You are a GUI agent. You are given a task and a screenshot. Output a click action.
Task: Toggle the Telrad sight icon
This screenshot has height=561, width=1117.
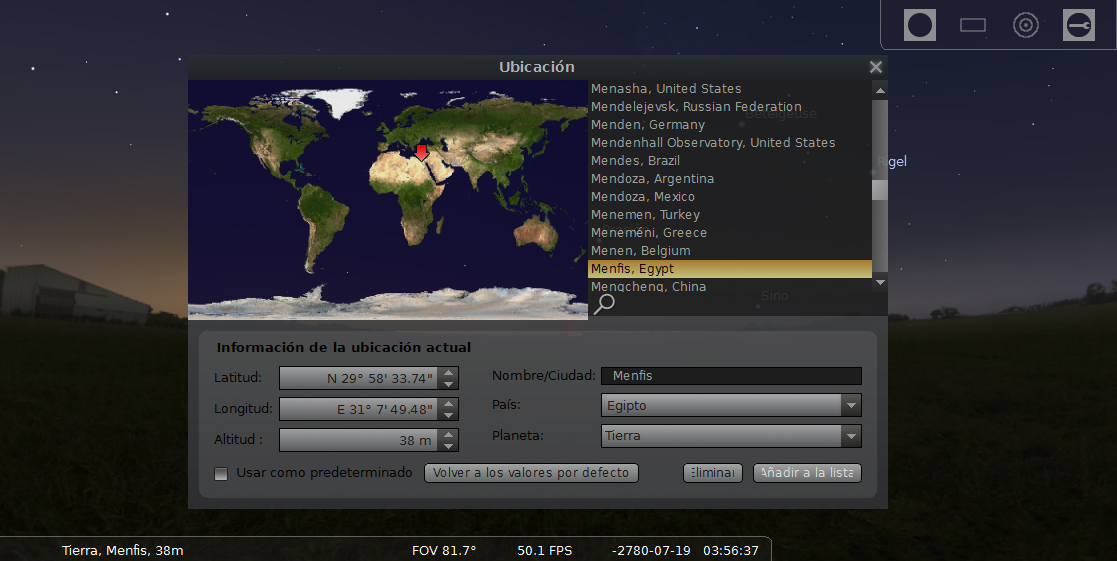[x=1025, y=25]
